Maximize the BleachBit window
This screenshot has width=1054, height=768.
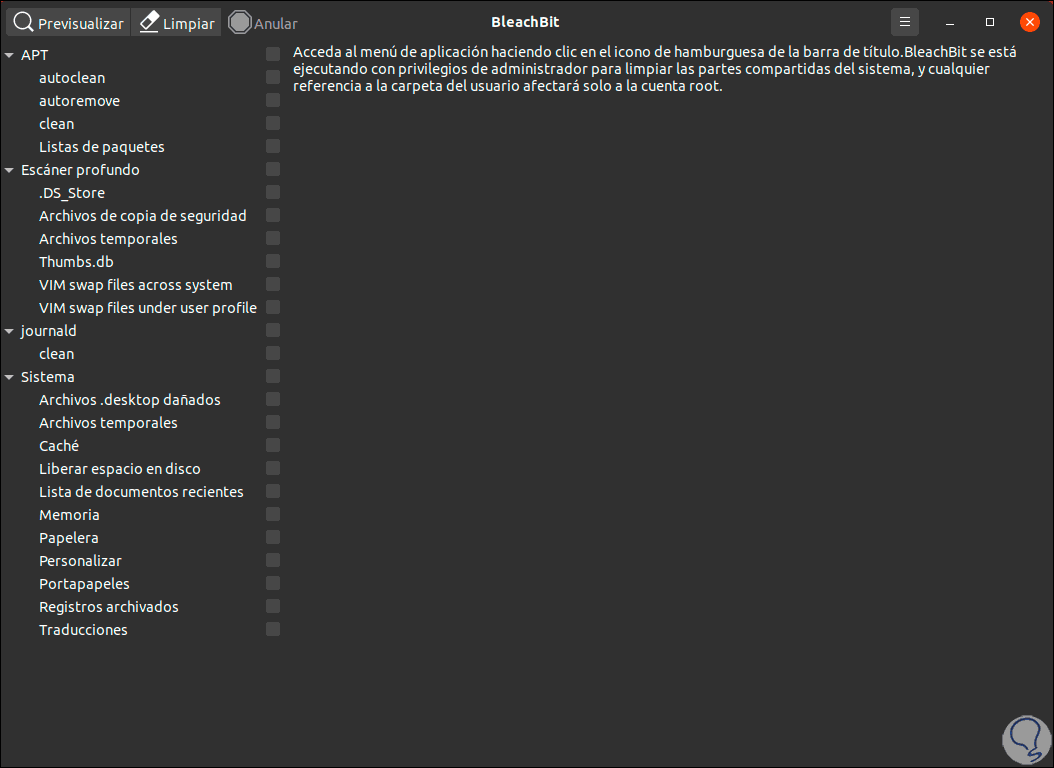[x=989, y=22]
